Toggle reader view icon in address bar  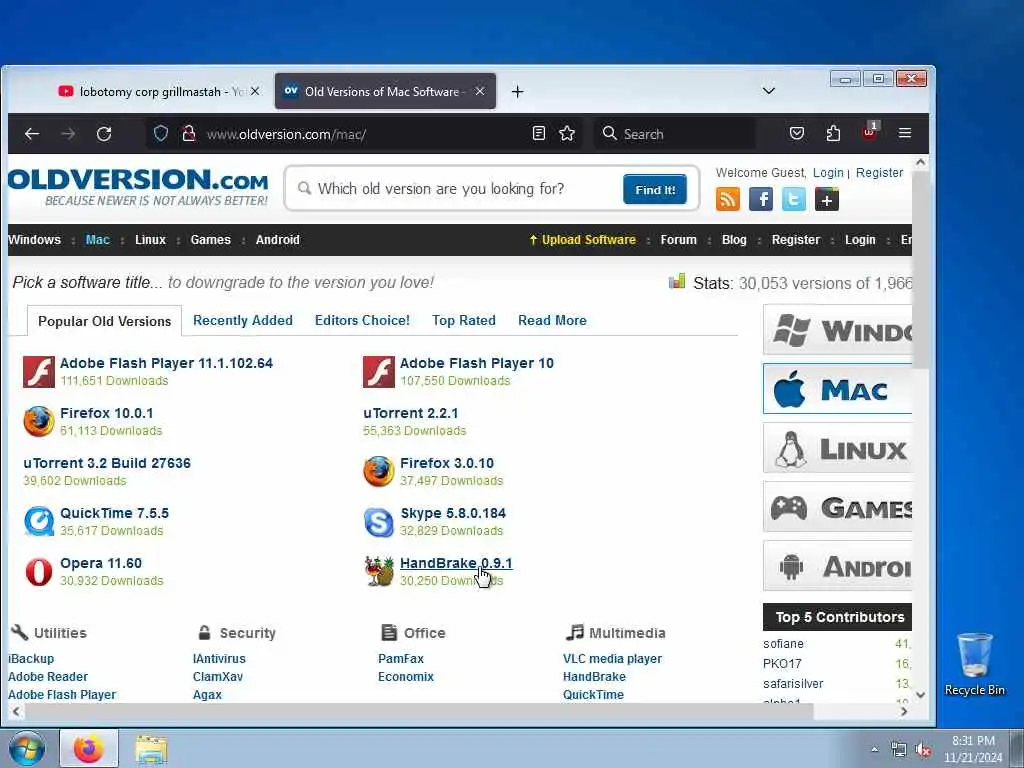[539, 134]
